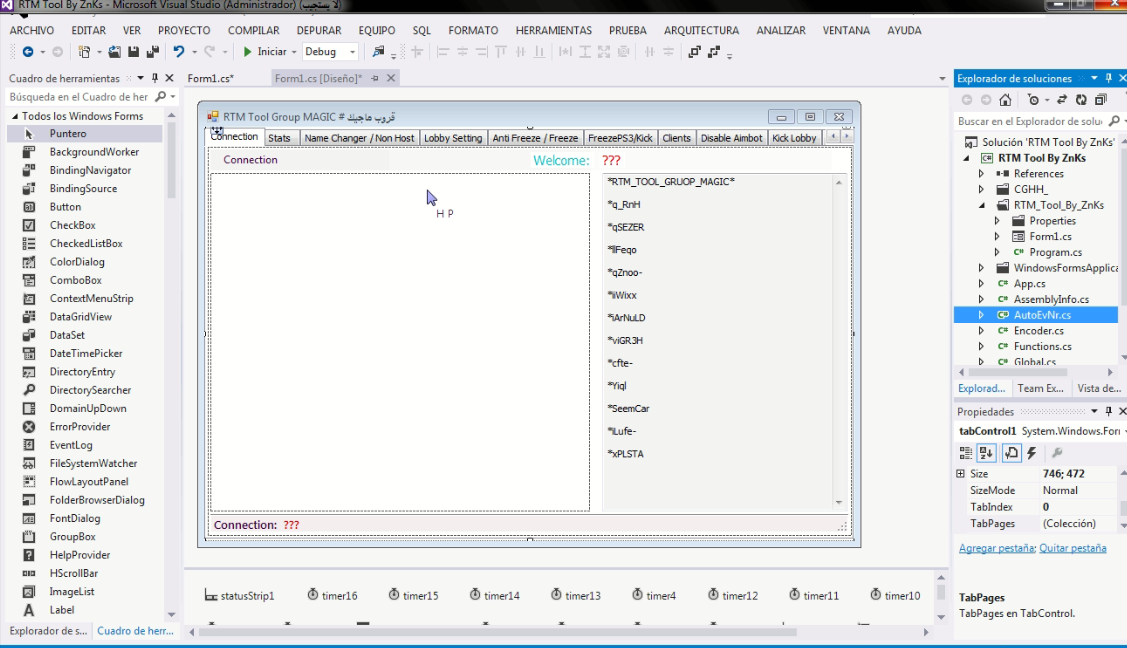
Task: Click the Properties page icon in Properties panel
Action: tap(1011, 453)
